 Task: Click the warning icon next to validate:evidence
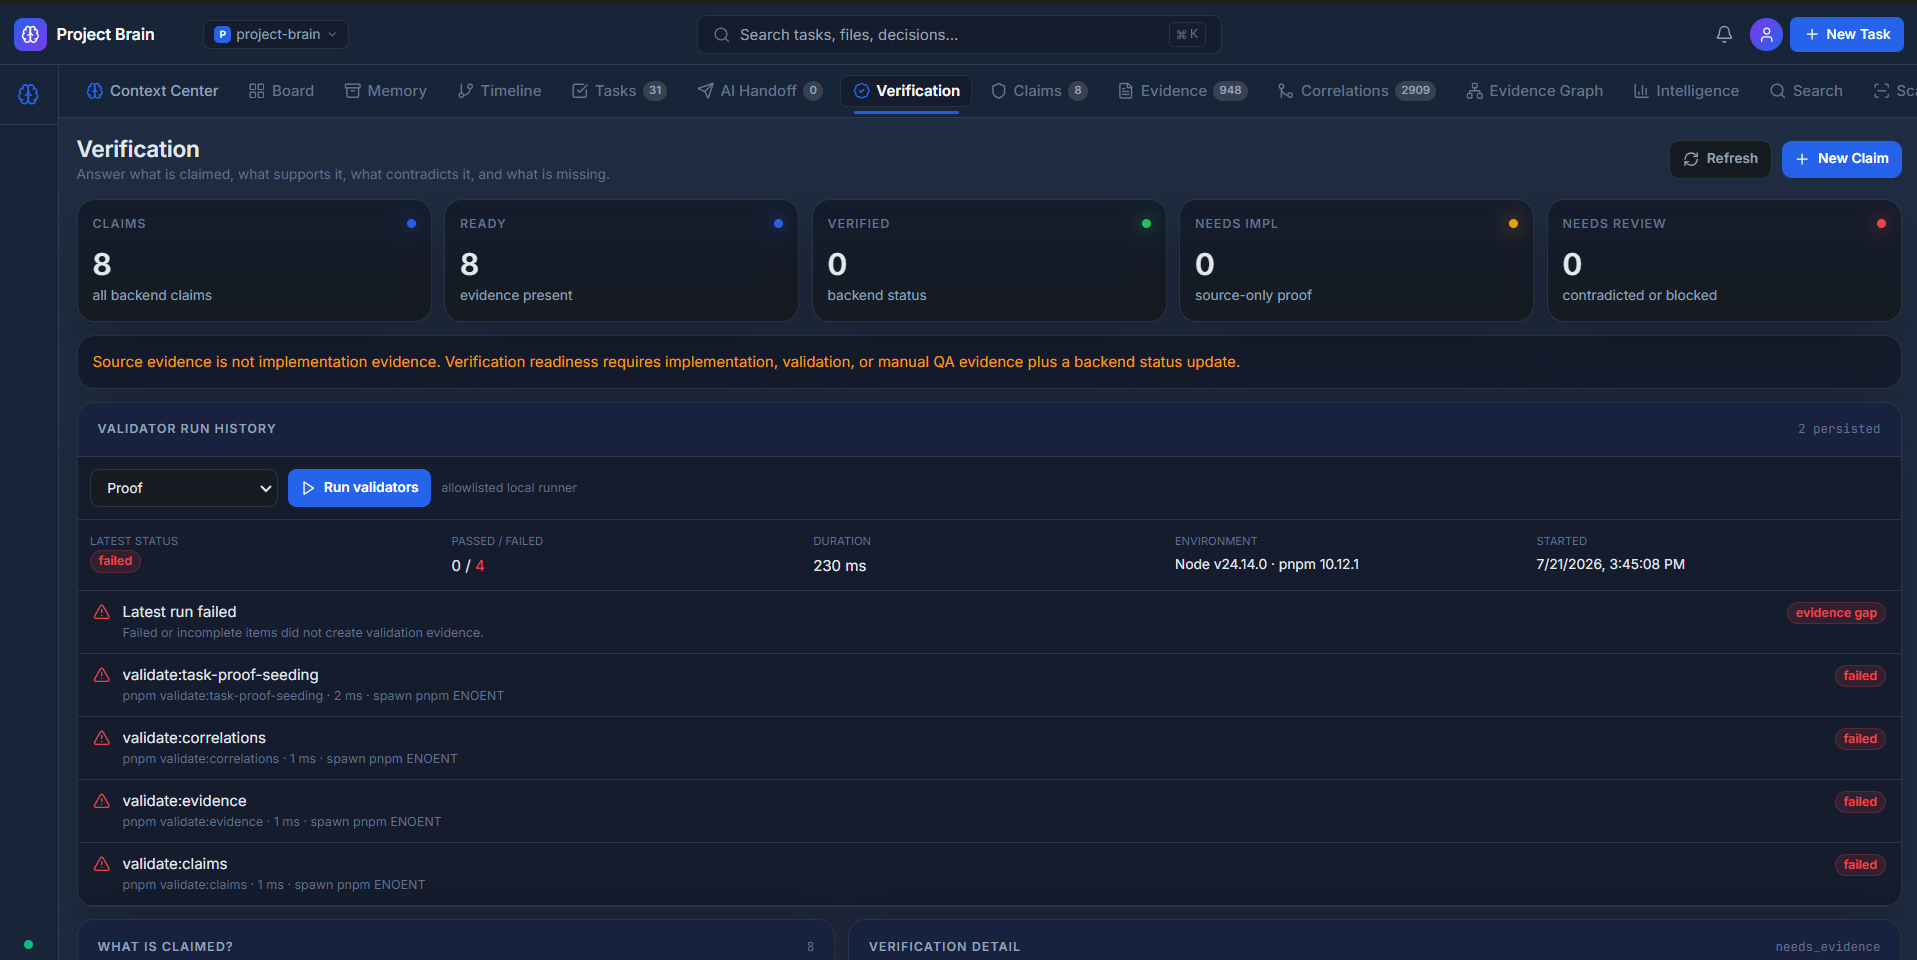(102, 801)
